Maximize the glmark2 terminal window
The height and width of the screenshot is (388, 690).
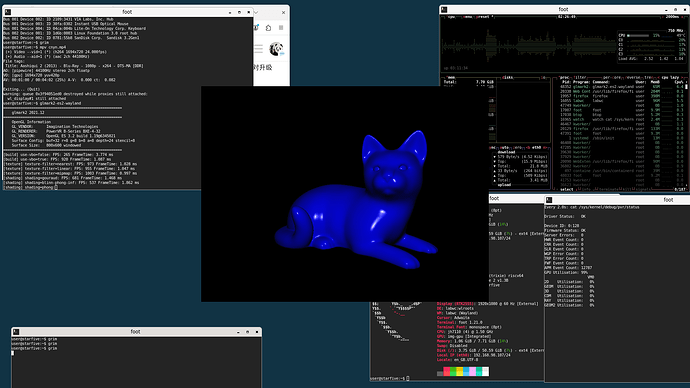[239, 12]
